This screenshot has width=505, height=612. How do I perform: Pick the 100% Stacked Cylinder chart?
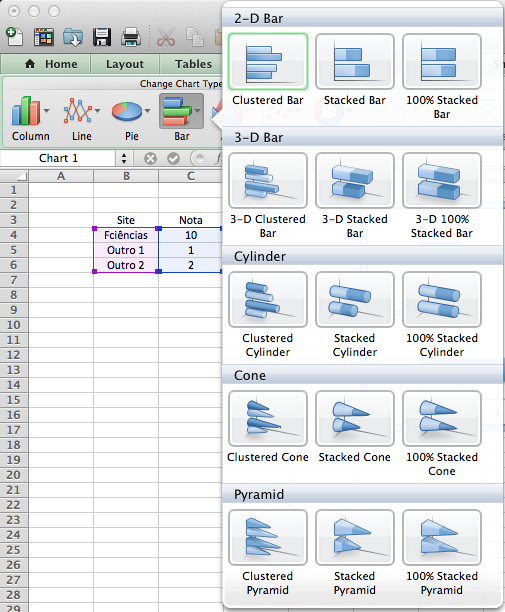[442, 299]
